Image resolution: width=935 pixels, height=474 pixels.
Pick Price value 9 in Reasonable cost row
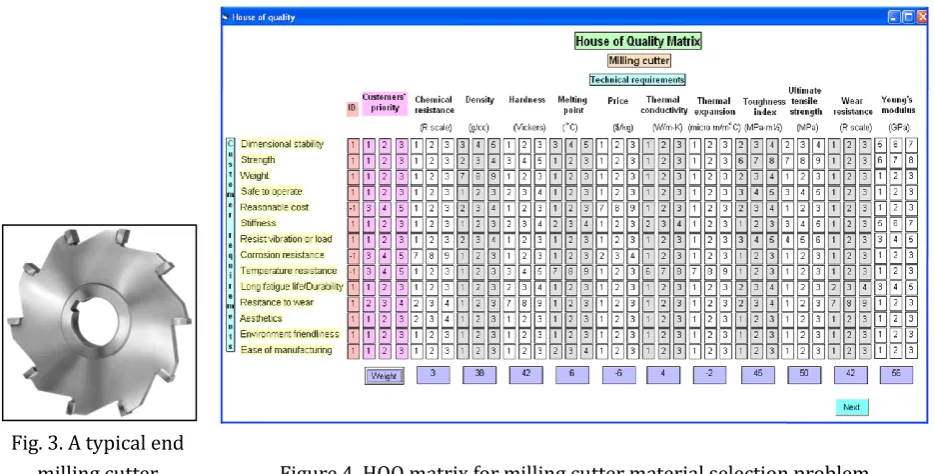(632, 207)
